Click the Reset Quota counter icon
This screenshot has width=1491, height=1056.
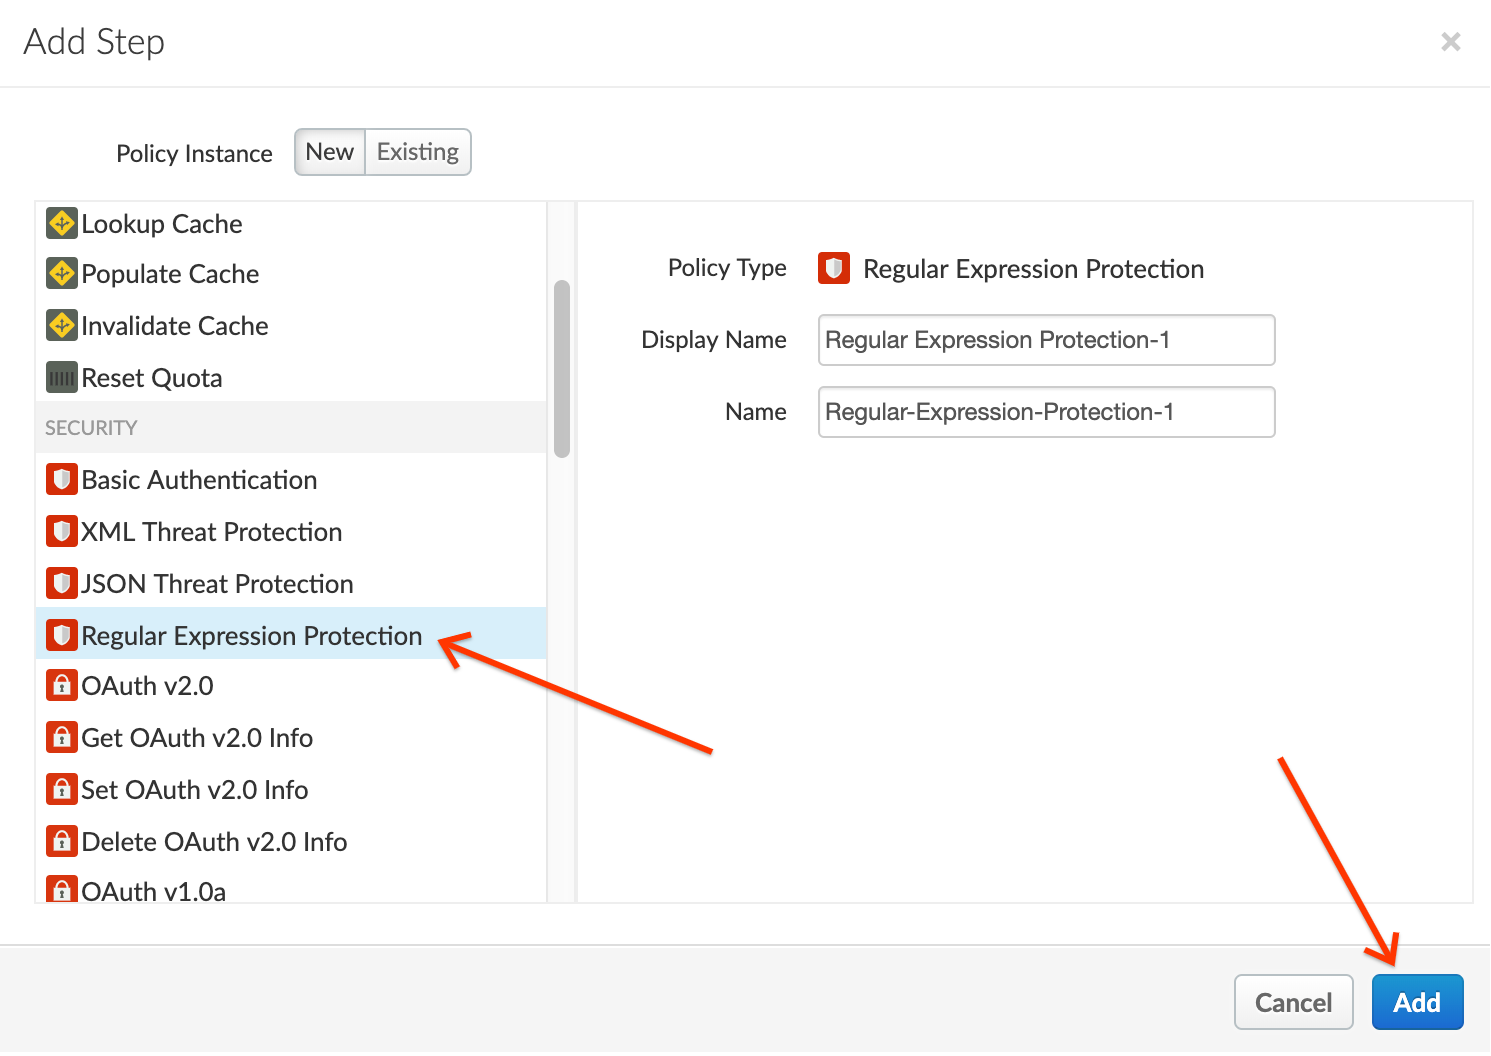(x=62, y=378)
